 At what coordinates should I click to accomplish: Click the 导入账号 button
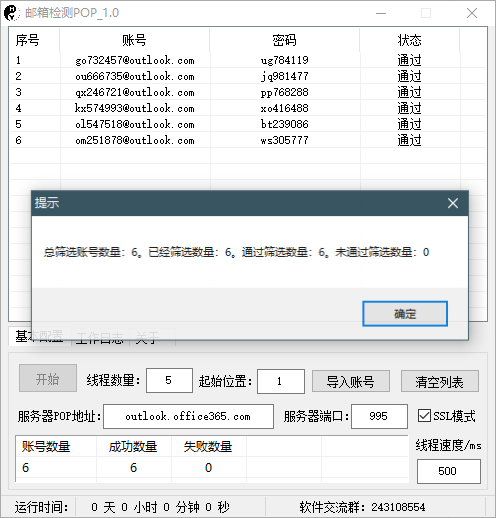coord(351,381)
